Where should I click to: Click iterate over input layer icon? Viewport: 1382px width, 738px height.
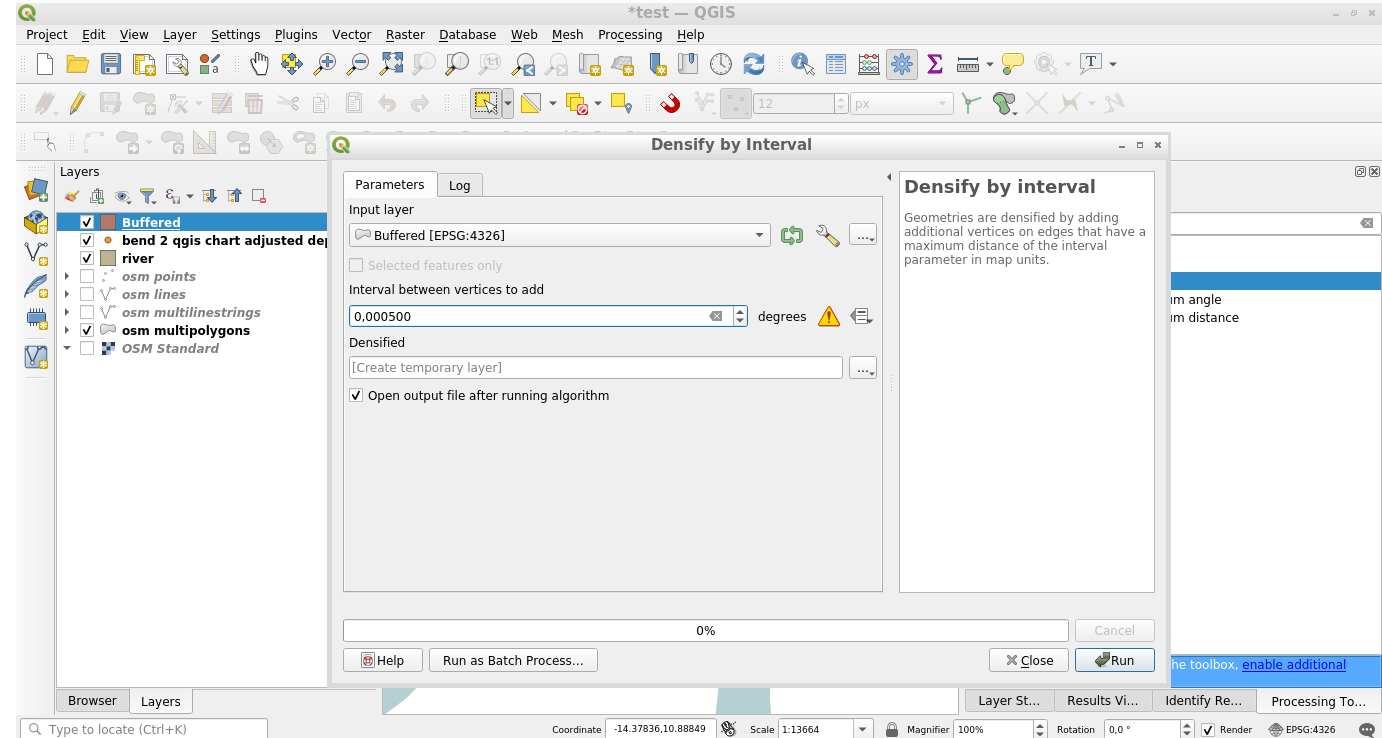792,235
